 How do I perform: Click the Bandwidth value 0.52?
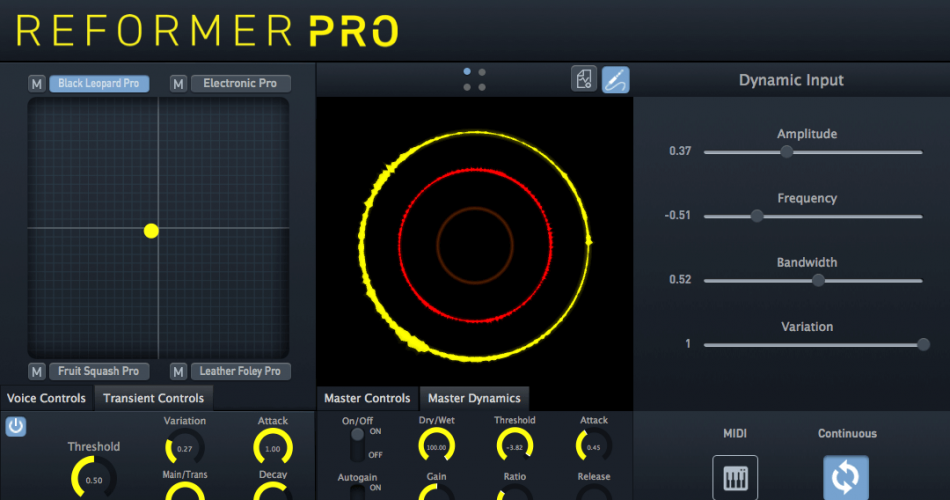[680, 279]
